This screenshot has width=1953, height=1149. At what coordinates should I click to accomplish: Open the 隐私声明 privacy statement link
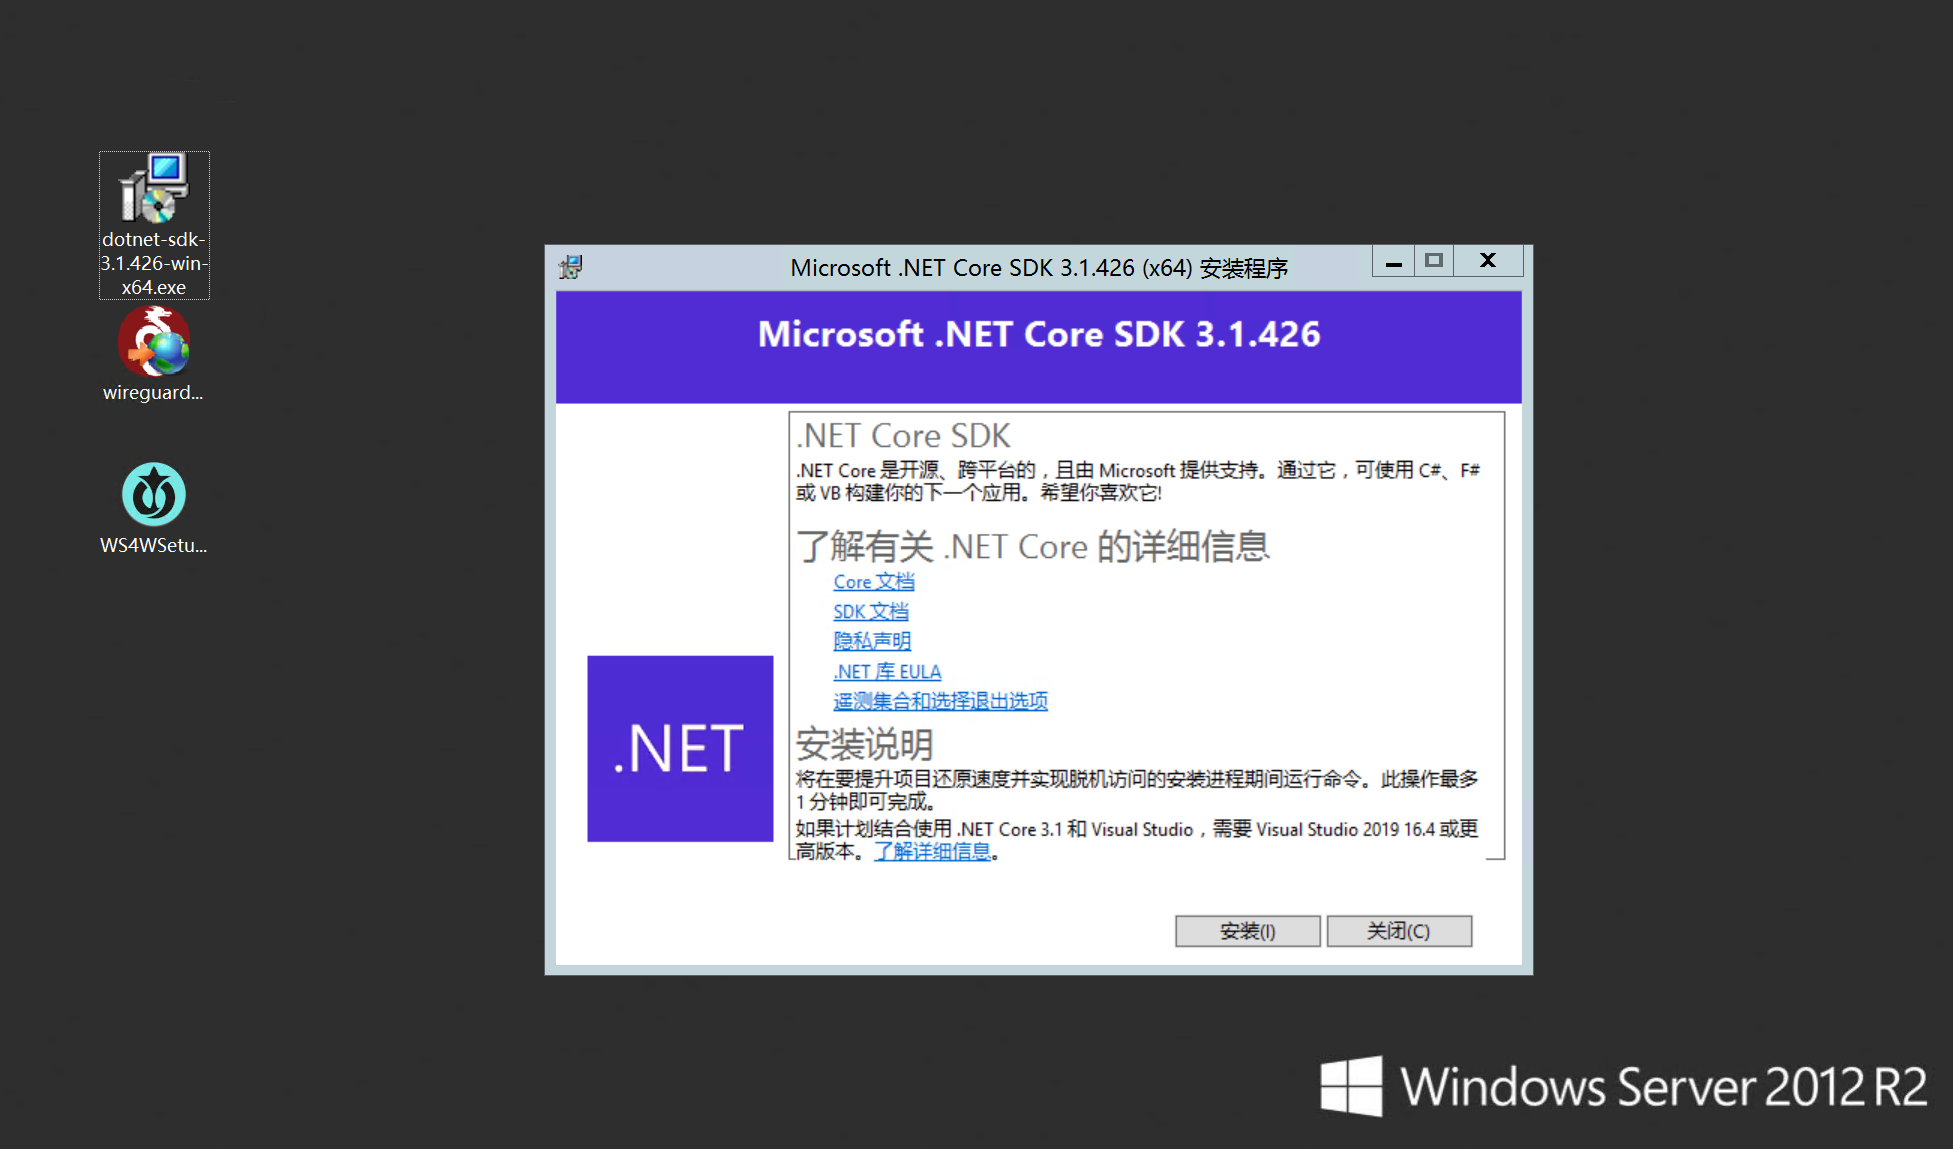(x=872, y=641)
